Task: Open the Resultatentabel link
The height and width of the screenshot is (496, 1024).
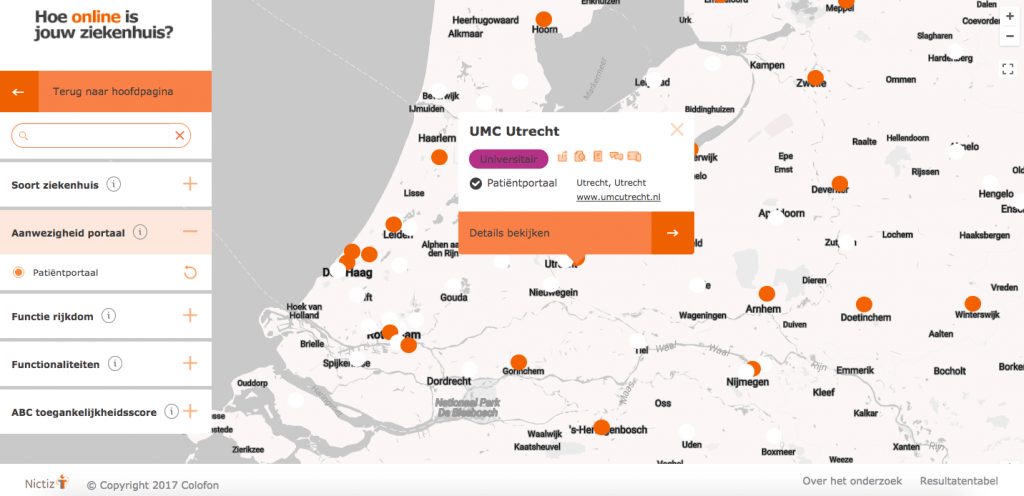Action: [959, 481]
